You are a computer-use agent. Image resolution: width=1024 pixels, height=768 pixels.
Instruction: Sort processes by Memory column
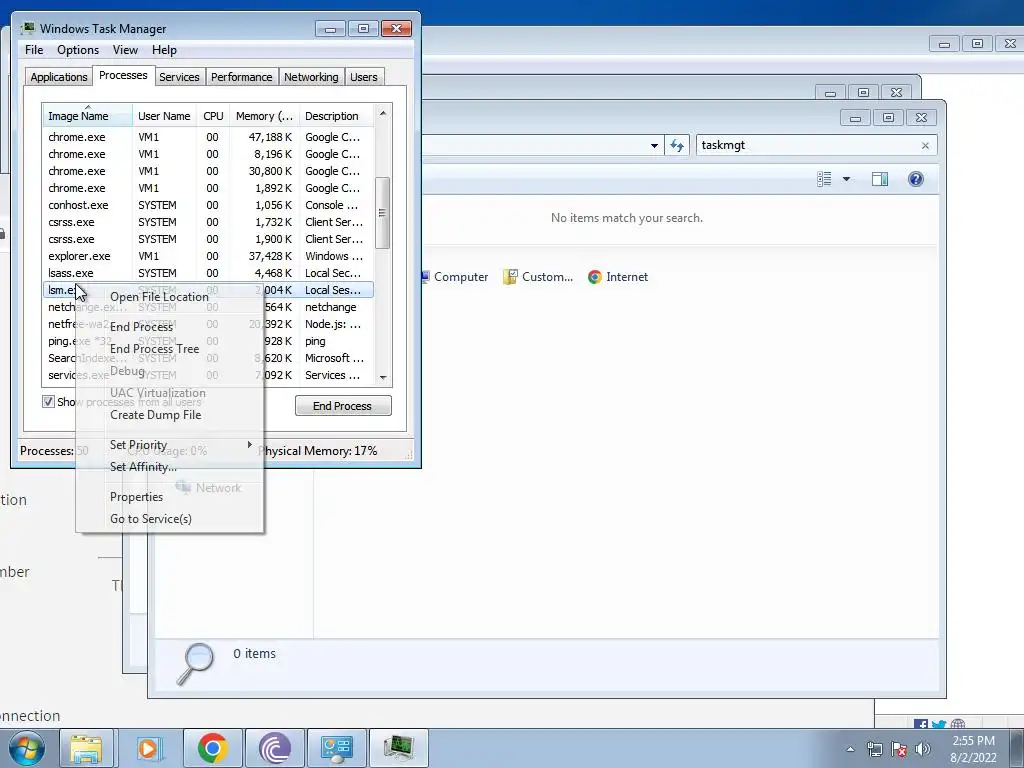click(x=264, y=116)
